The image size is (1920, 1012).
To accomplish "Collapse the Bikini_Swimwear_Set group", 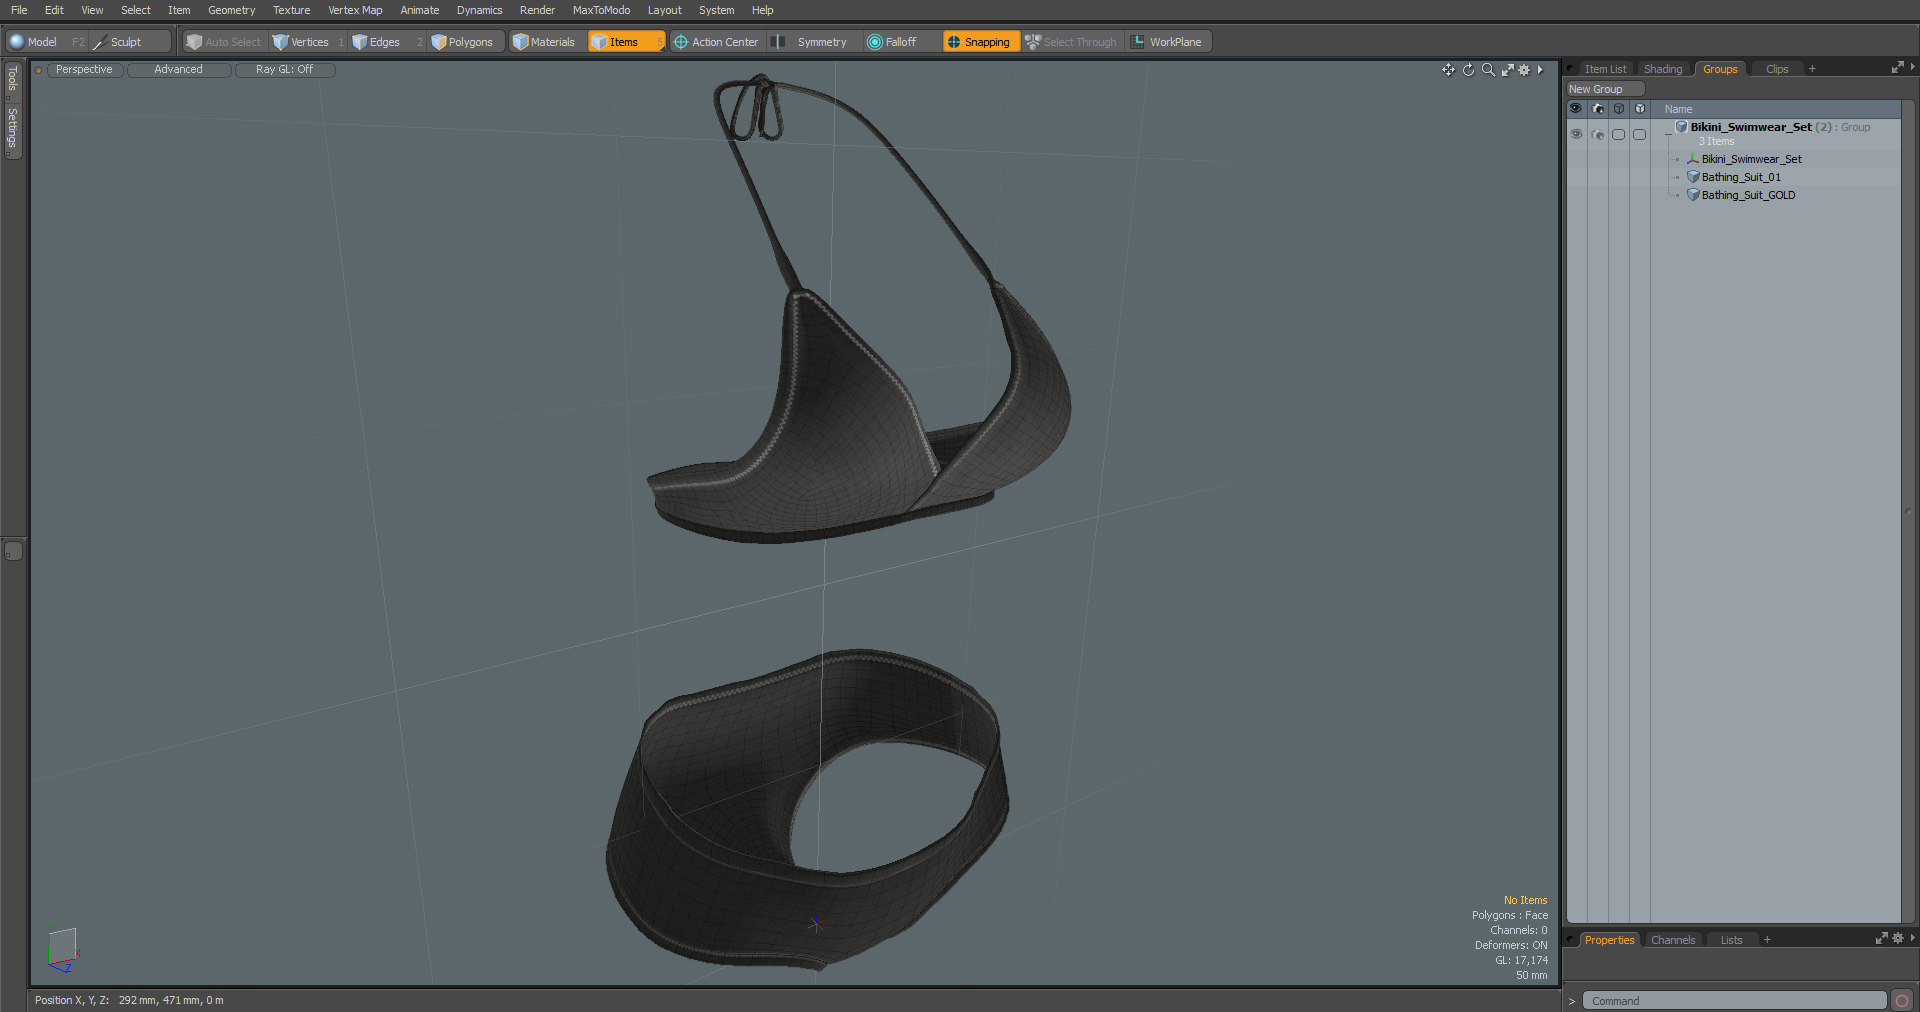I will [1667, 134].
